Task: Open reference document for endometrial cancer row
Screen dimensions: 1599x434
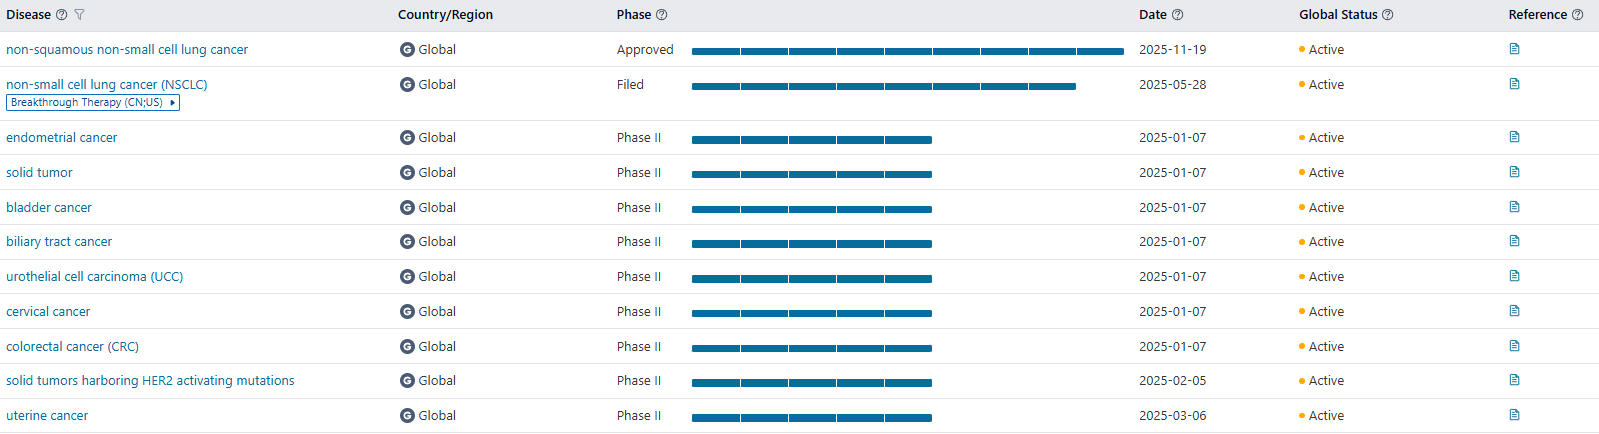Action: tap(1514, 137)
